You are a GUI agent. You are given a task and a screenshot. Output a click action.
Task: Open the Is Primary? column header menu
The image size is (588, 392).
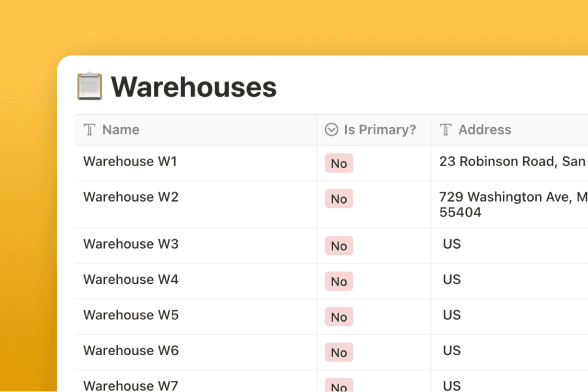[x=374, y=130]
